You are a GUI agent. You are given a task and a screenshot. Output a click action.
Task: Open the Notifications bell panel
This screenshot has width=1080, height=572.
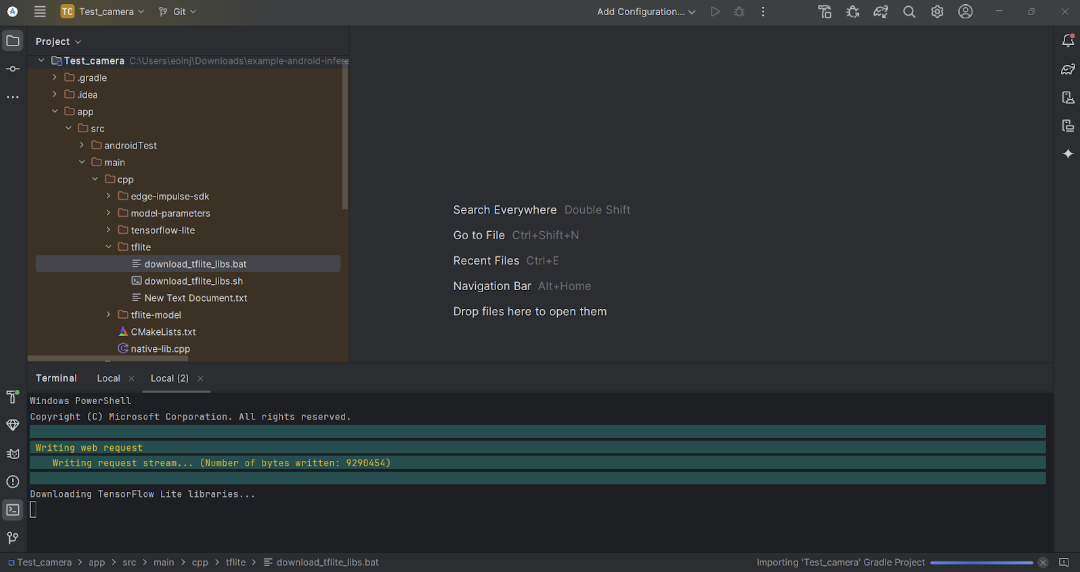point(1068,41)
